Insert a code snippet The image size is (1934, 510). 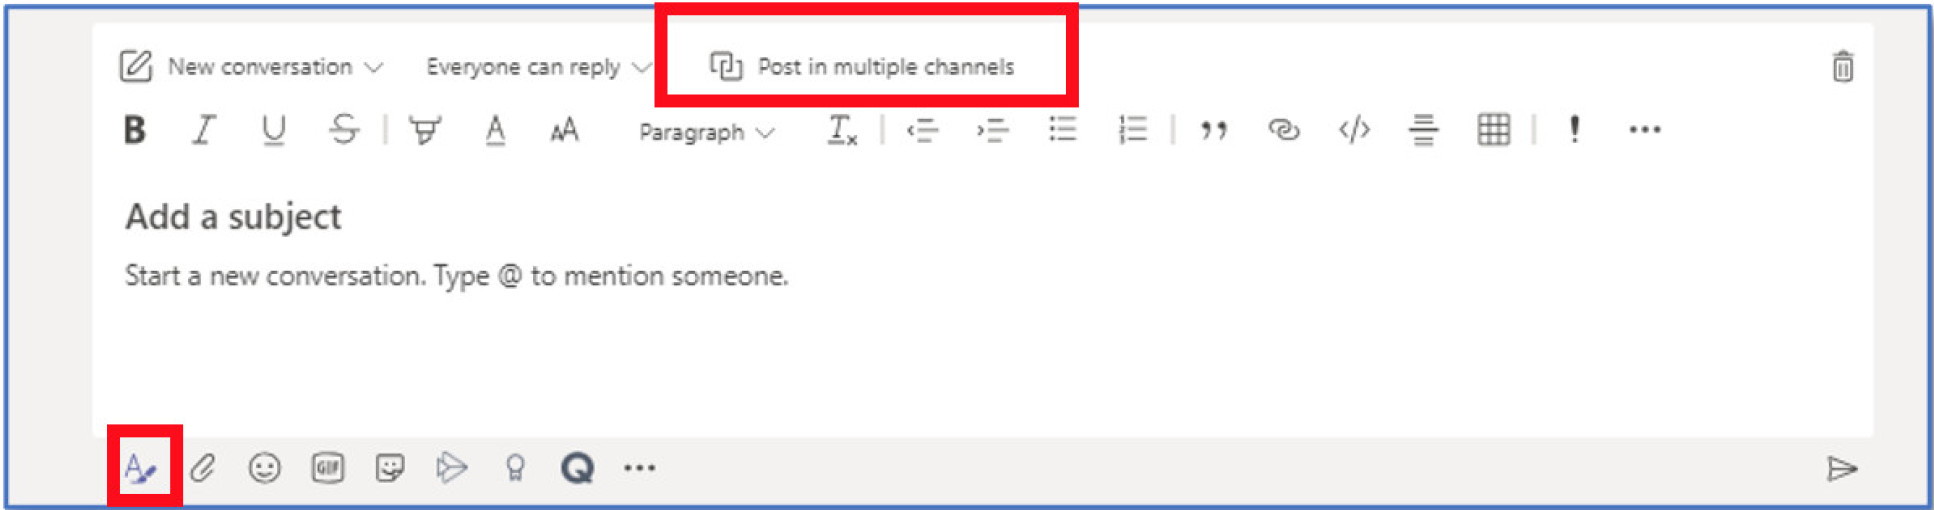click(1353, 130)
